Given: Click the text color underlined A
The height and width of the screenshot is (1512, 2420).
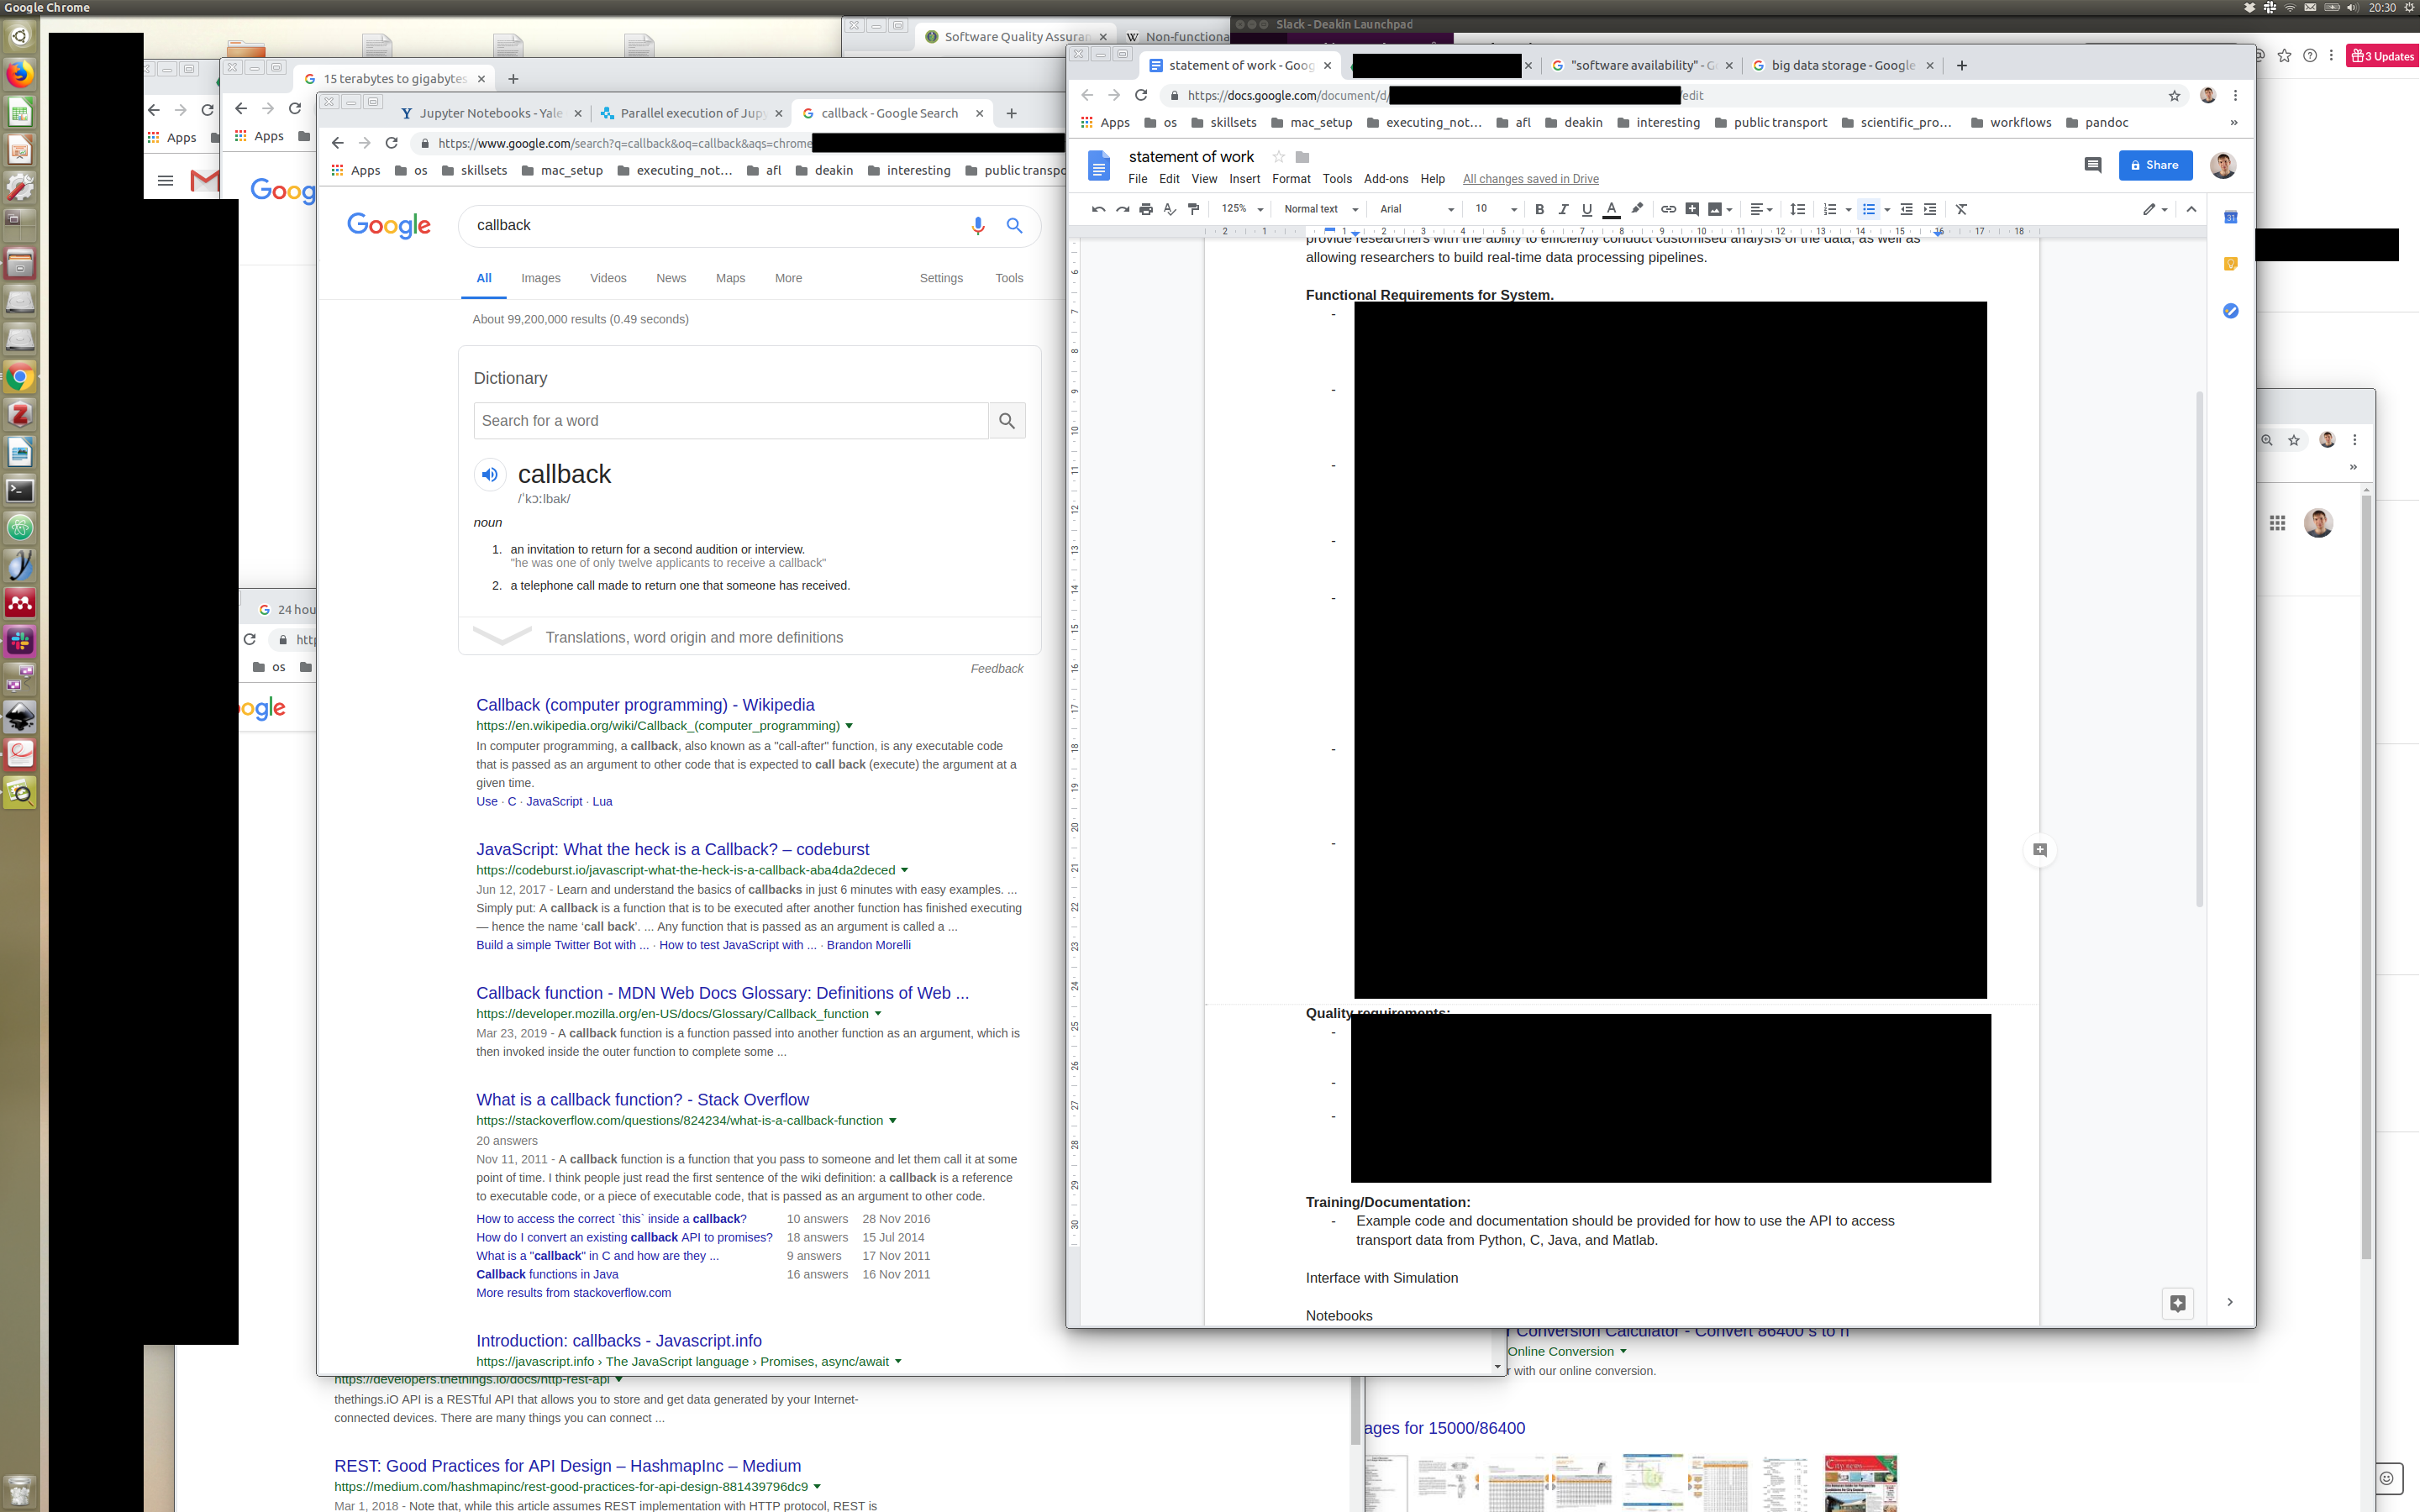Looking at the screenshot, I should [x=1611, y=209].
